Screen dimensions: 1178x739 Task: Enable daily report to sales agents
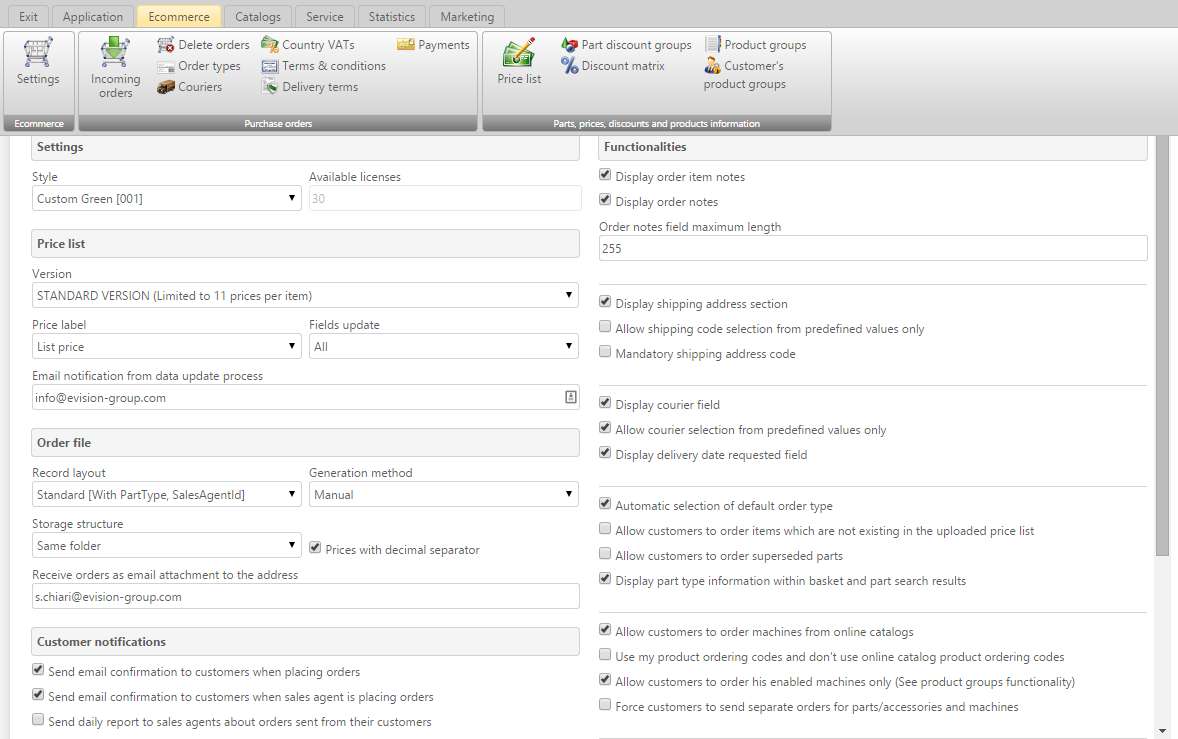point(37,719)
